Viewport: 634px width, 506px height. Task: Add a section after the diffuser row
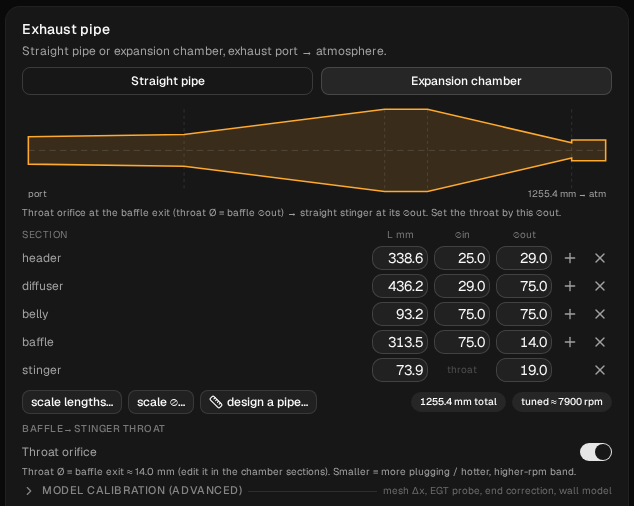click(570, 286)
